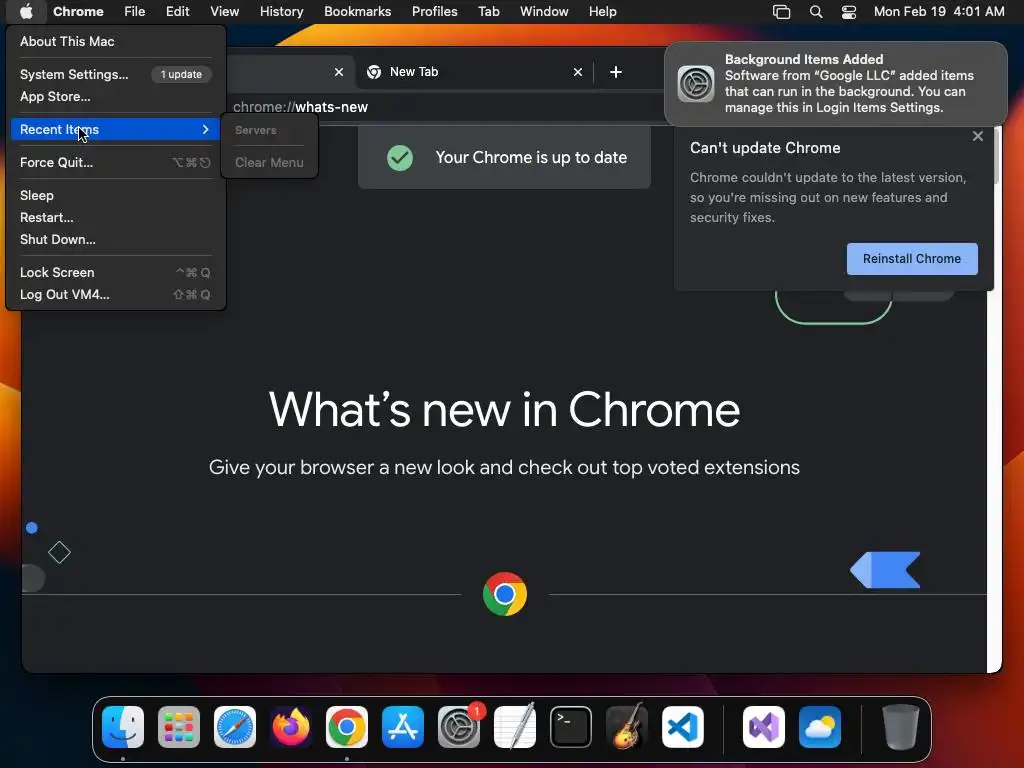Open the View menu
The height and width of the screenshot is (768, 1024).
(224, 11)
